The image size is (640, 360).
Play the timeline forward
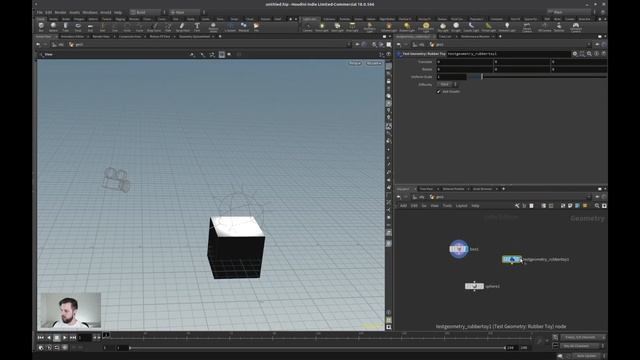click(x=64, y=338)
